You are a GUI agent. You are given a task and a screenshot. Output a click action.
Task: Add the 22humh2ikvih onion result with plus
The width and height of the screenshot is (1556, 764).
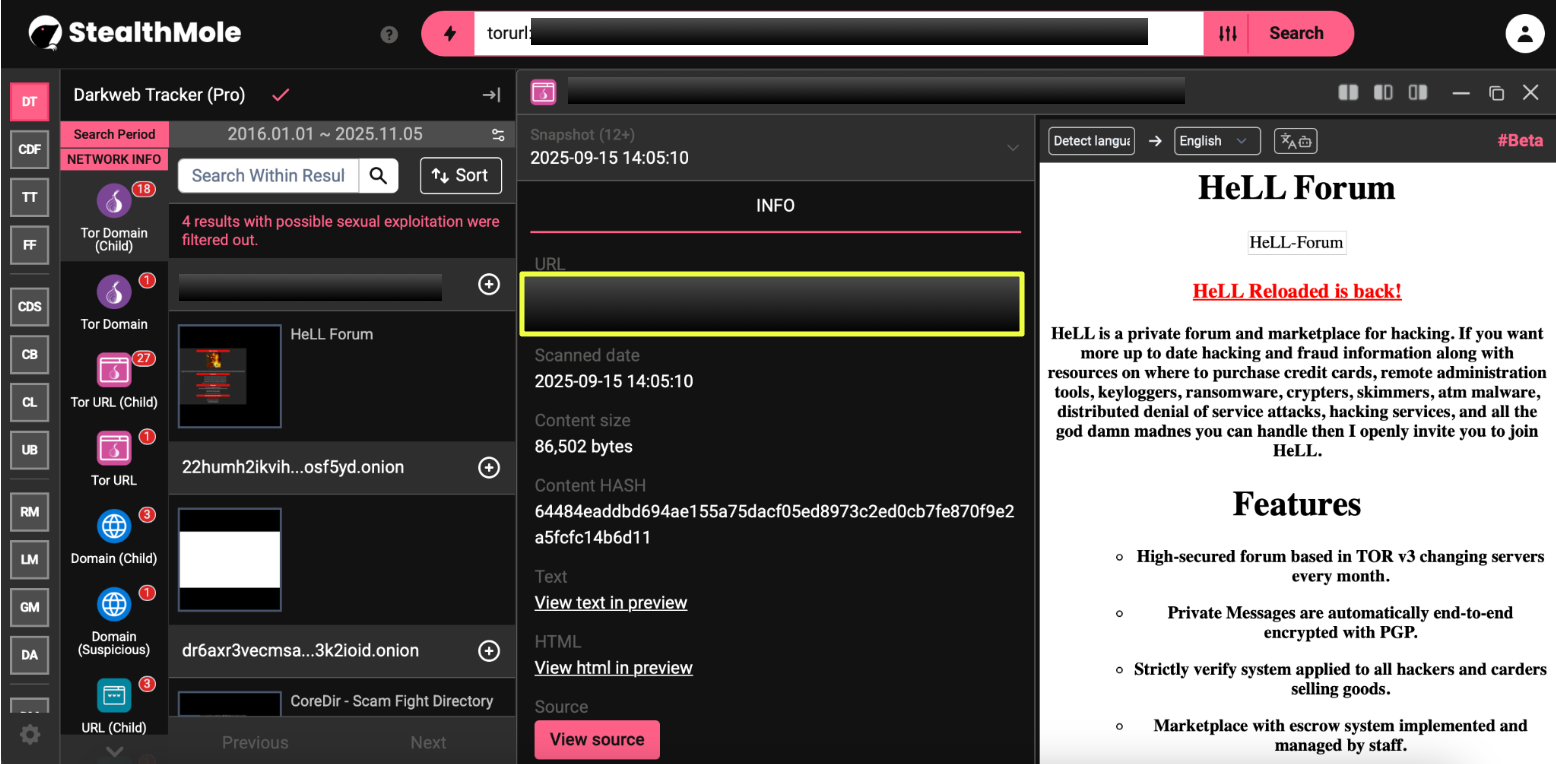(x=489, y=468)
